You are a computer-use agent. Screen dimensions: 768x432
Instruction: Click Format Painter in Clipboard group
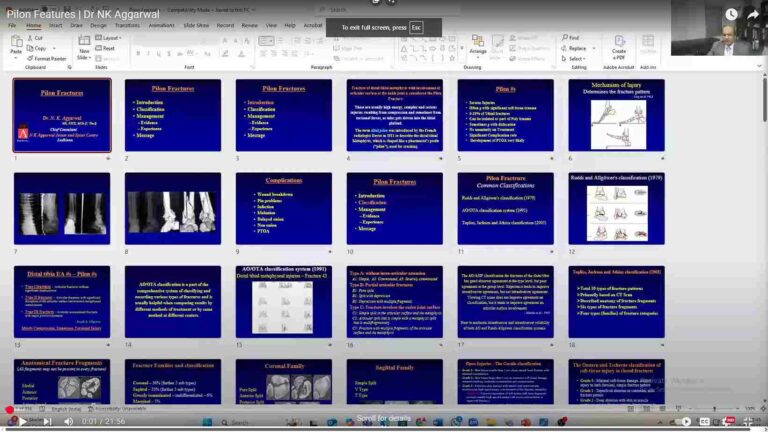pyautogui.click(x=48, y=58)
